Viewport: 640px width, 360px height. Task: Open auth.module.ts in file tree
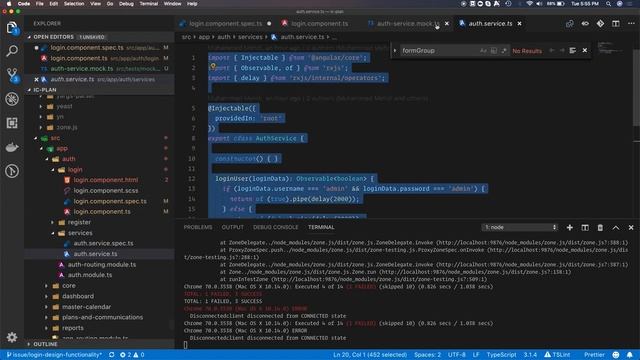tap(90, 275)
